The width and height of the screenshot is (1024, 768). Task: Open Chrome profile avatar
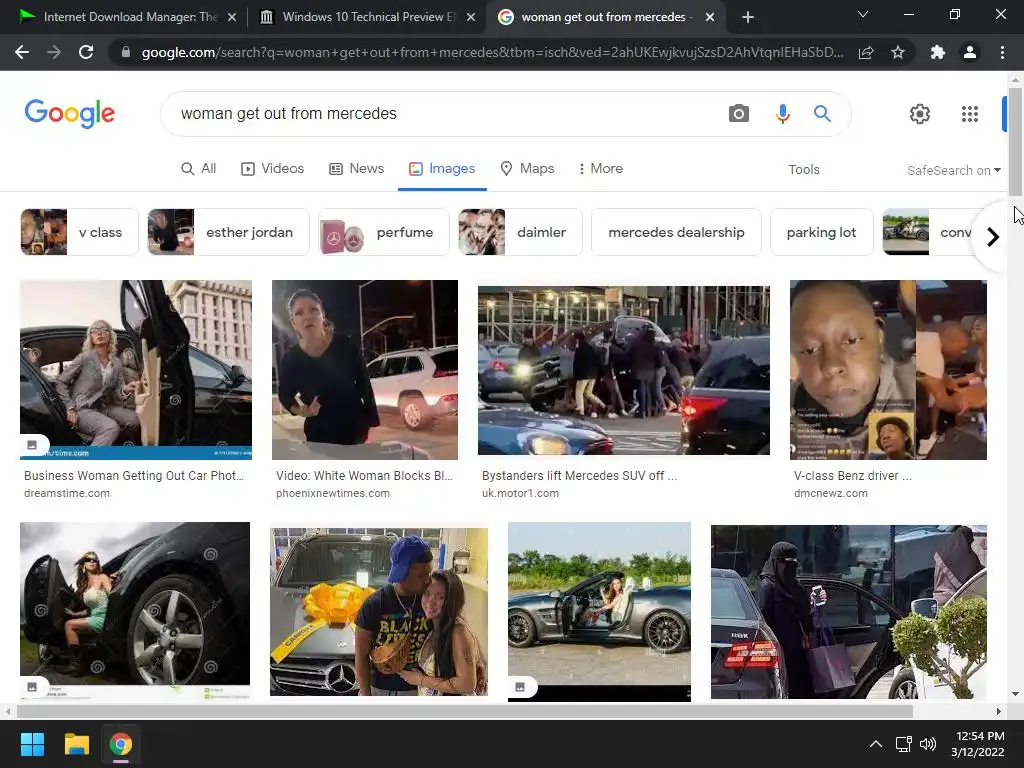coord(970,52)
